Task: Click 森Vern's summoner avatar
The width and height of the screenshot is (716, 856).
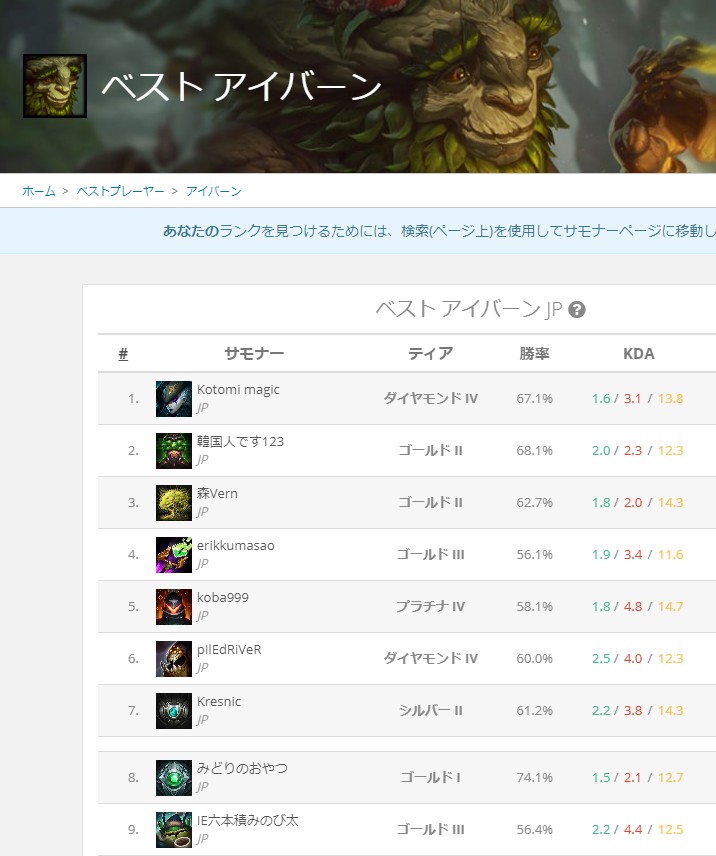Action: coord(174,503)
